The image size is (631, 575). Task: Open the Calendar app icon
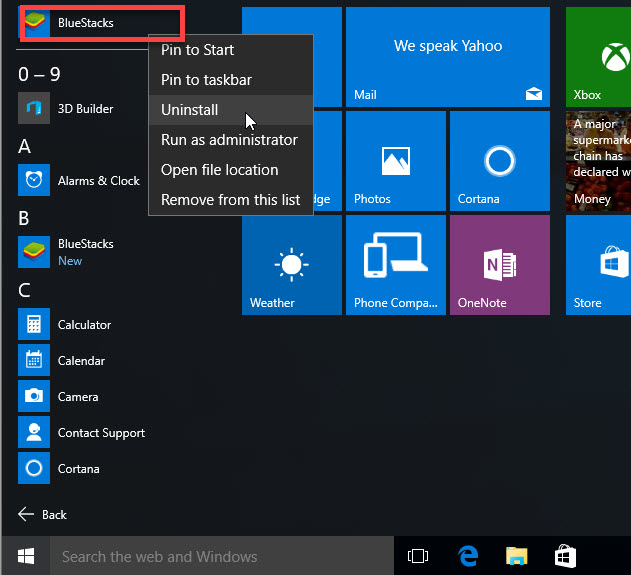(34, 360)
